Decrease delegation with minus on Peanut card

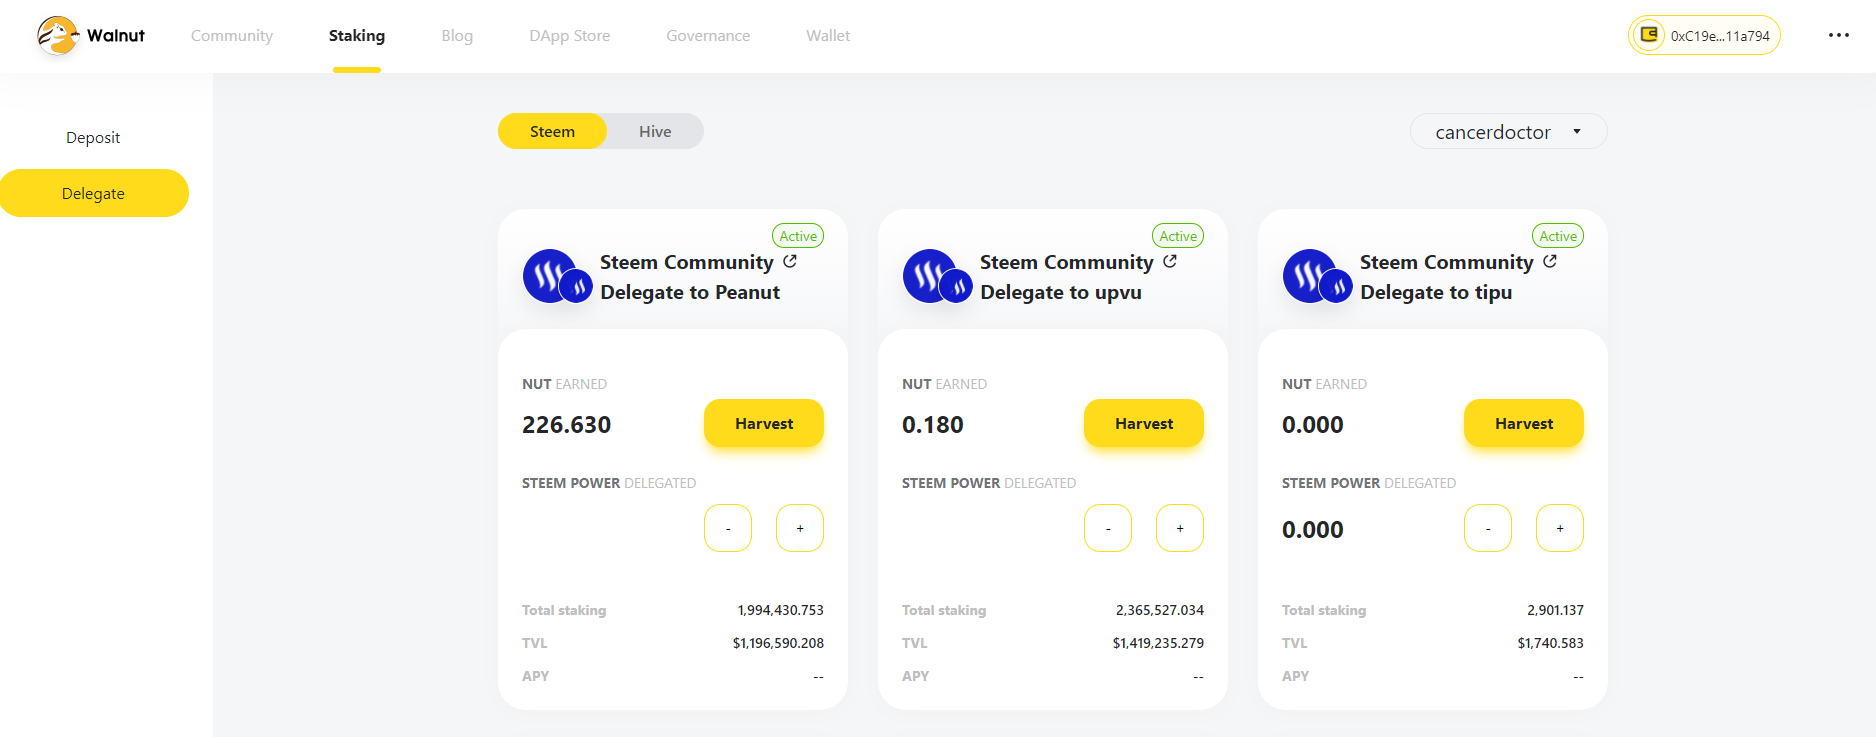click(728, 528)
